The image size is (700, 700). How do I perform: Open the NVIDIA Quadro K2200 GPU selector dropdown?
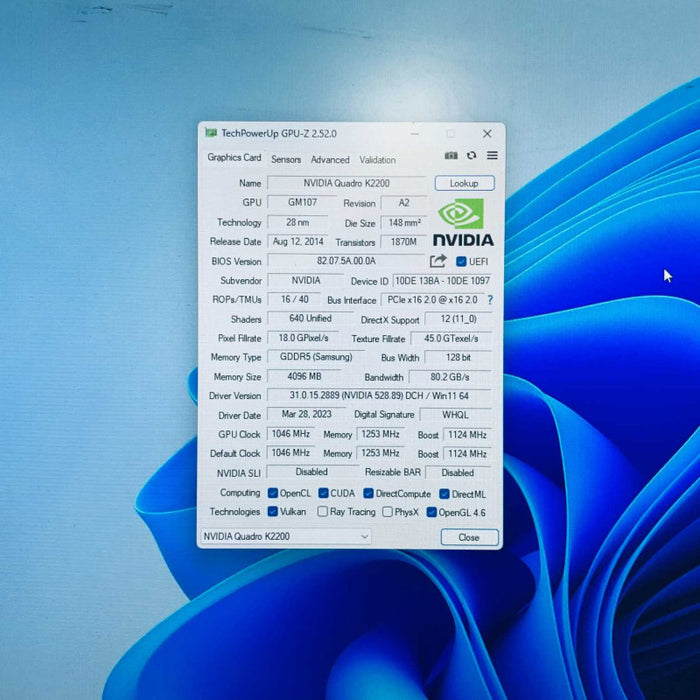point(286,536)
